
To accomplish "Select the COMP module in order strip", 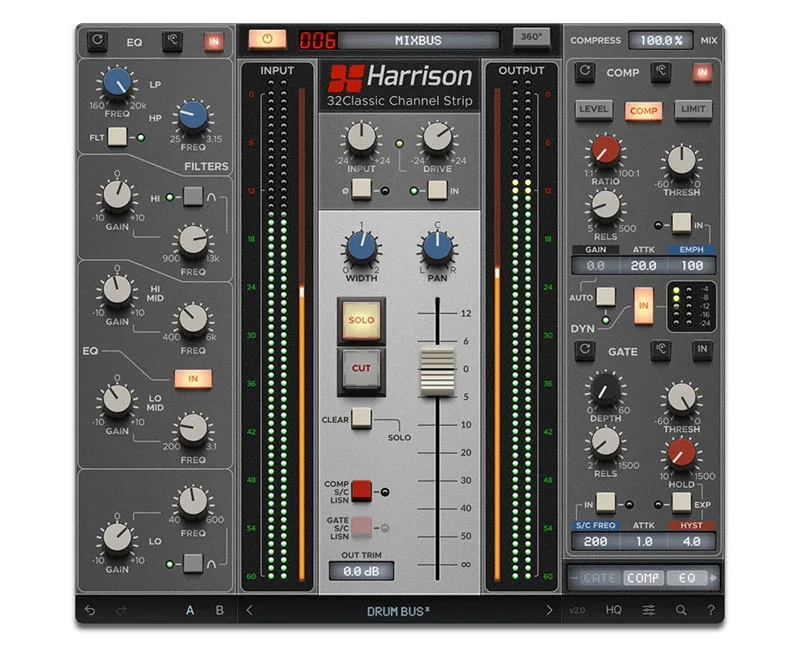I will 643,578.
